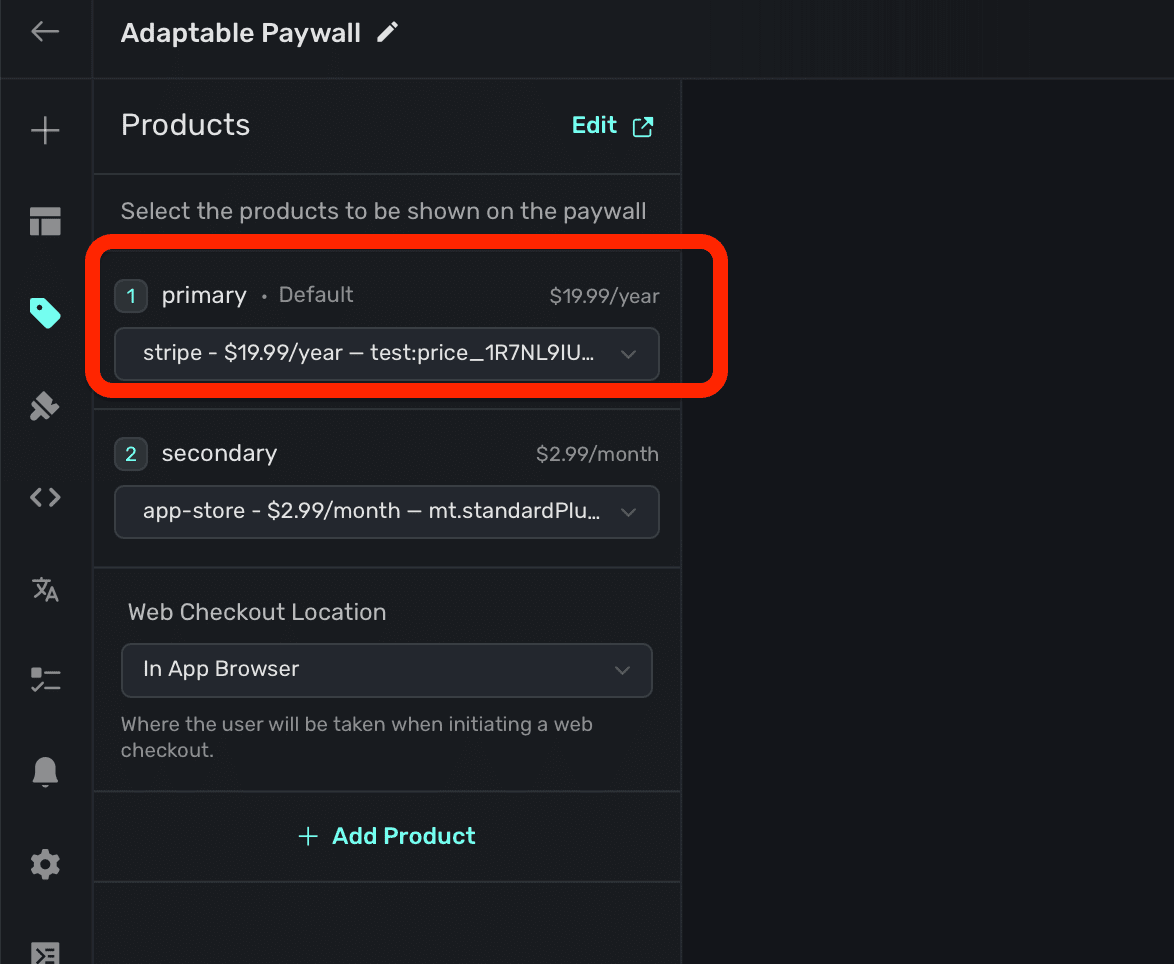Viewport: 1174px width, 964px height.
Task: Open notifications via the bell icon
Action: 45,771
